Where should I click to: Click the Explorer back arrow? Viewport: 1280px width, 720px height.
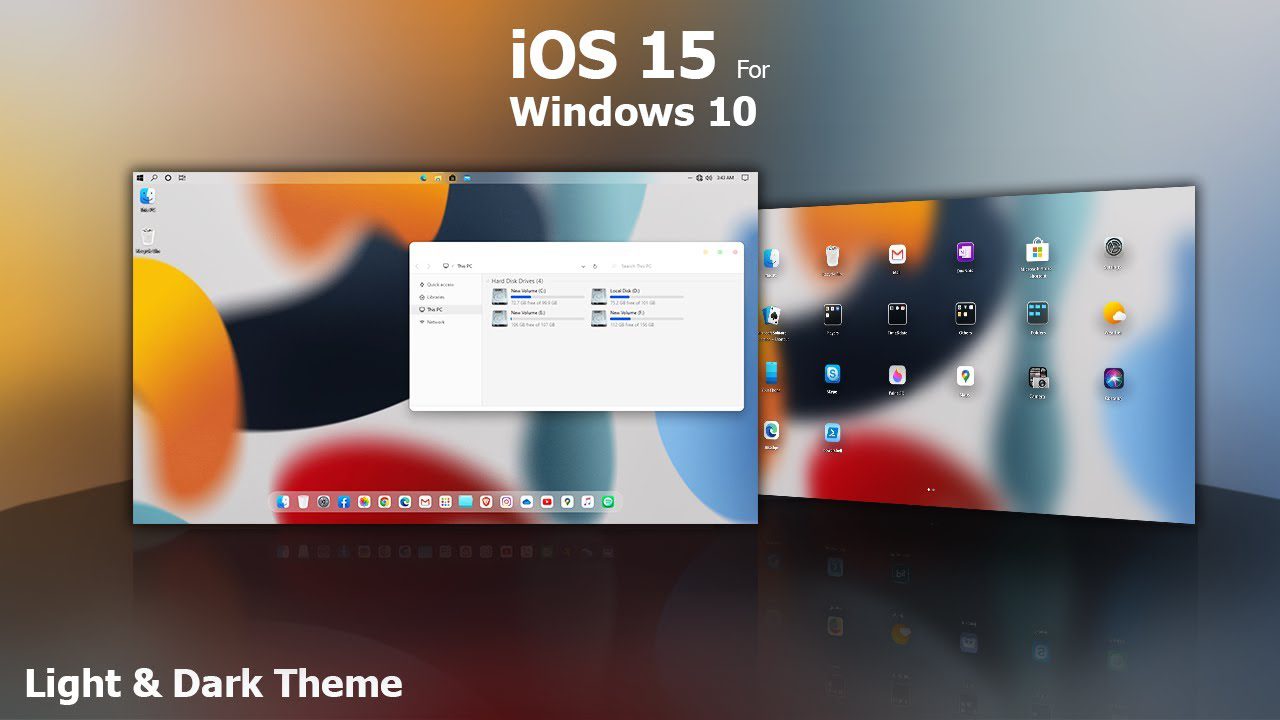tap(417, 266)
